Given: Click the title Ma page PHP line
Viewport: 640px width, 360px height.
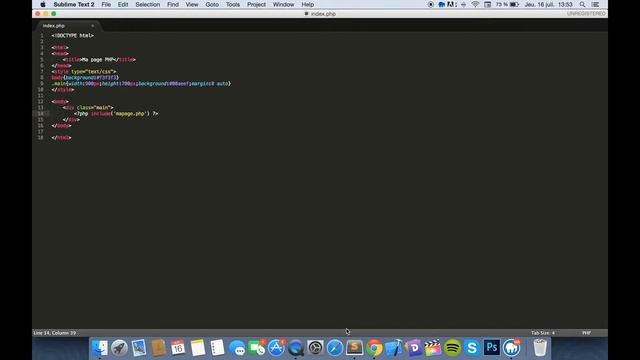Looking at the screenshot, I should [99, 60].
